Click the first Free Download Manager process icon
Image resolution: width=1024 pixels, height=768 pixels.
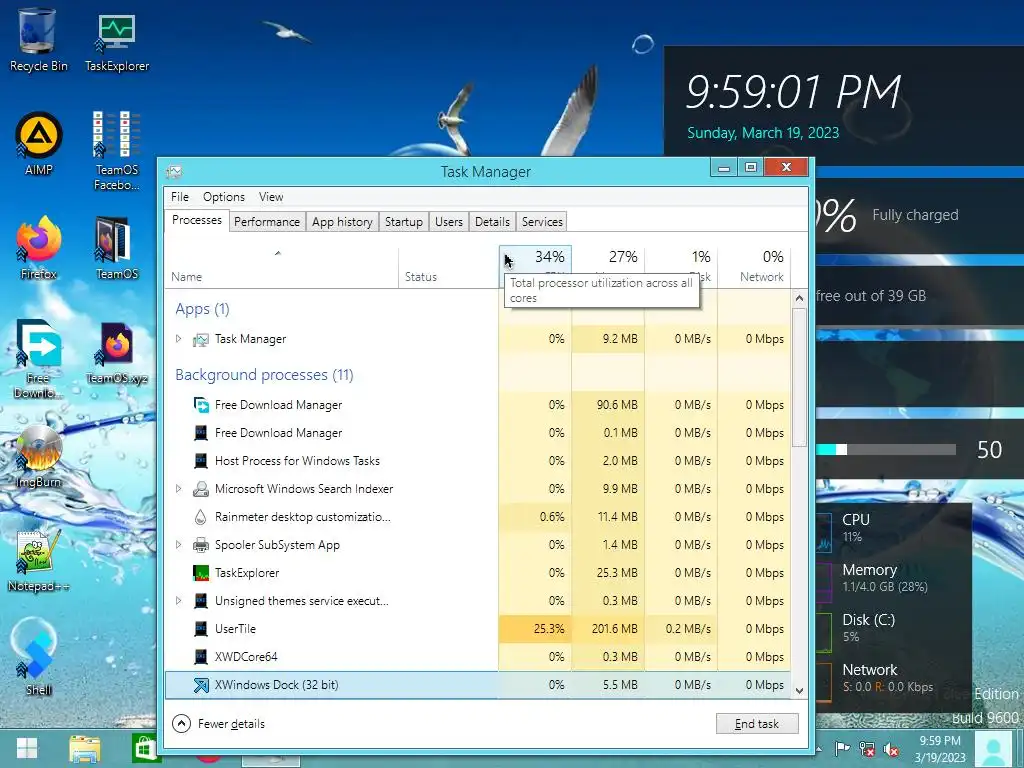[x=201, y=405]
